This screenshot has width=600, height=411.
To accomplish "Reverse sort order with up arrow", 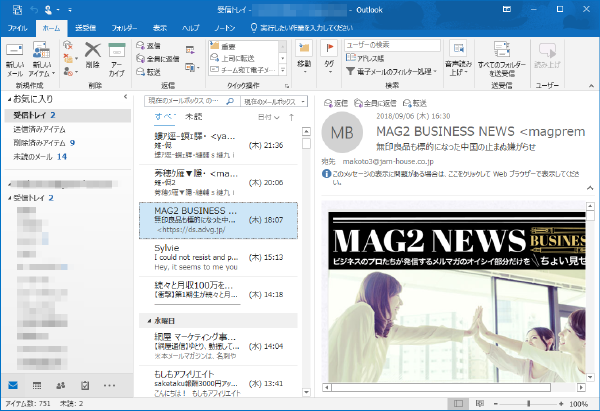I will 291,117.
